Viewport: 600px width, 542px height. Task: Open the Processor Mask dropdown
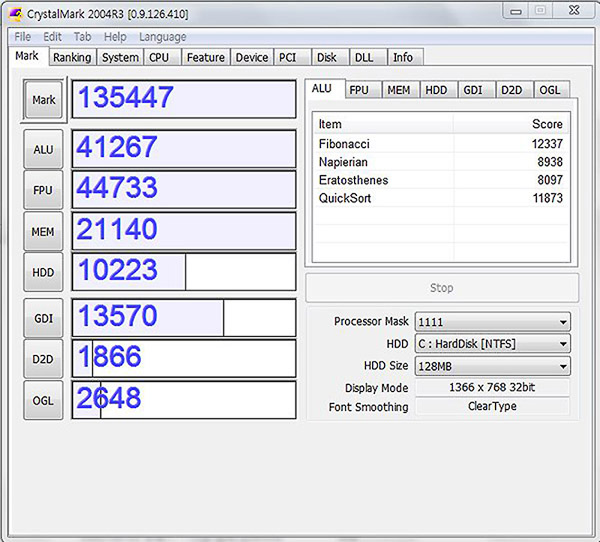tap(493, 322)
